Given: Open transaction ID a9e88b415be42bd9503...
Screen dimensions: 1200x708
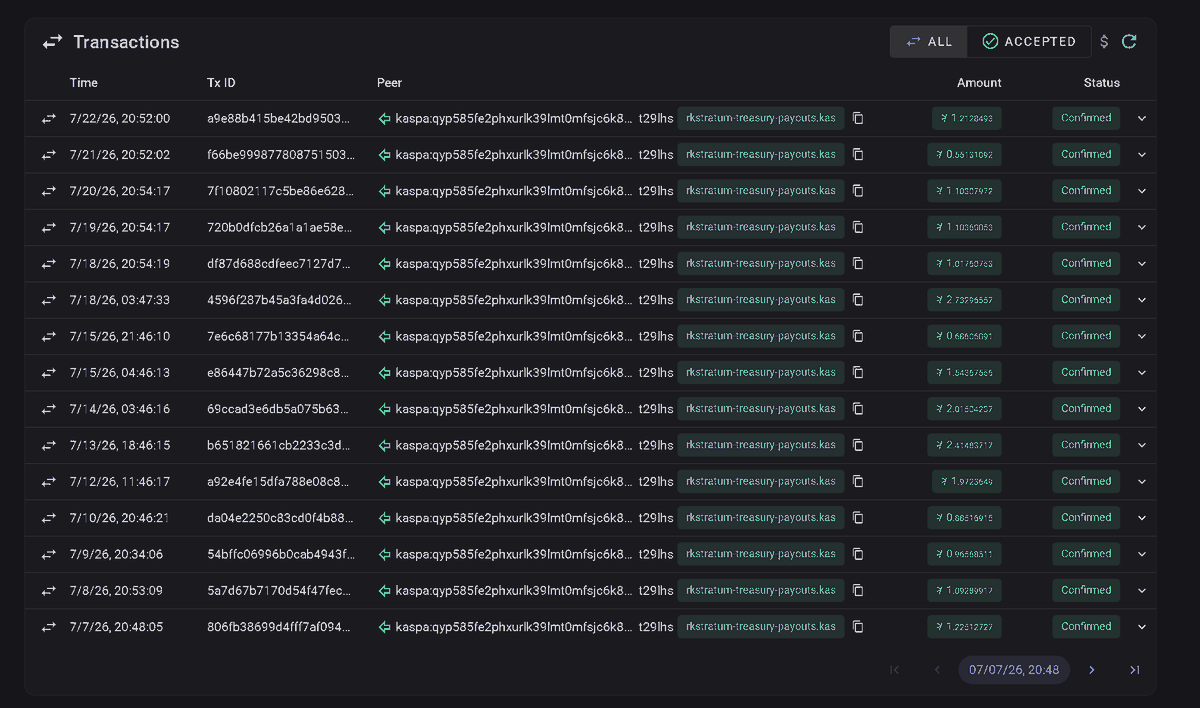Looking at the screenshot, I should click(x=279, y=118).
